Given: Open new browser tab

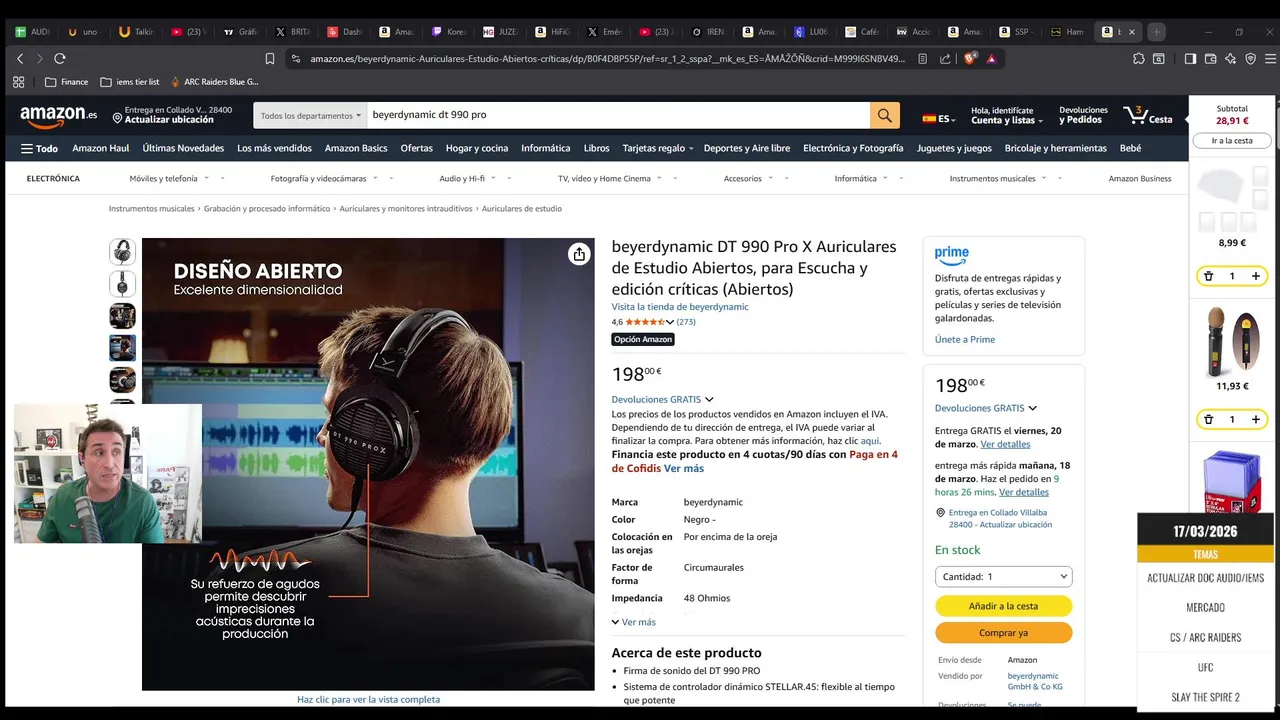Looking at the screenshot, I should coord(1157,32).
